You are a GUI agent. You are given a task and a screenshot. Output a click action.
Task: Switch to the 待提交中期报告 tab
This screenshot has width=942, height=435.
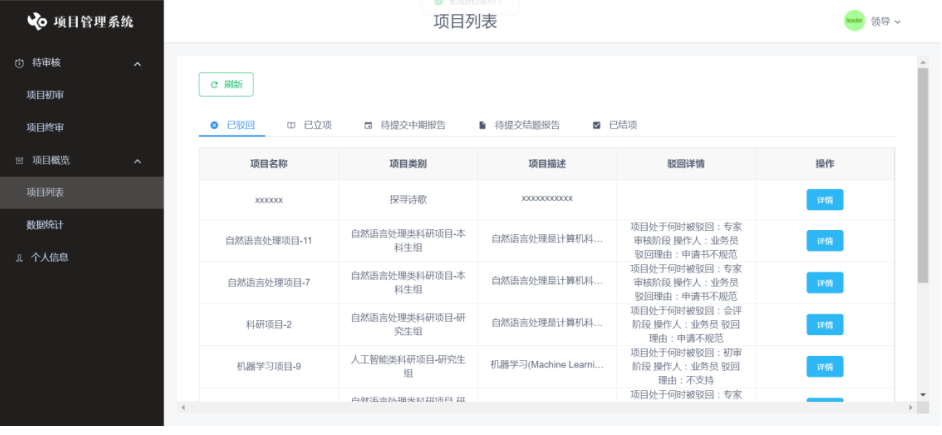tap(405, 125)
